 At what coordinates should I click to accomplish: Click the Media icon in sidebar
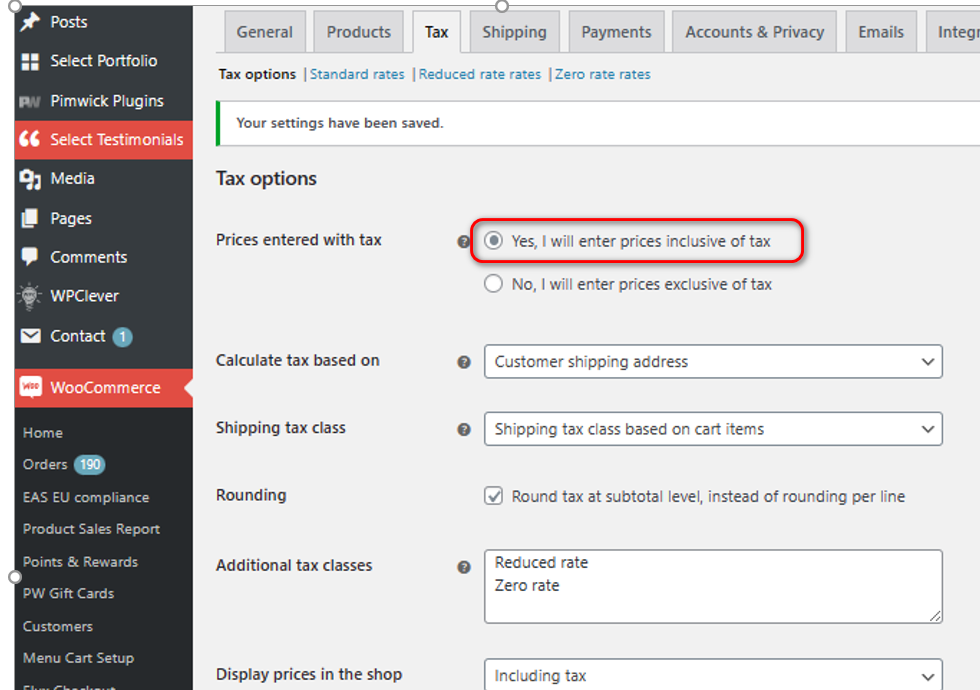pyautogui.click(x=30, y=179)
